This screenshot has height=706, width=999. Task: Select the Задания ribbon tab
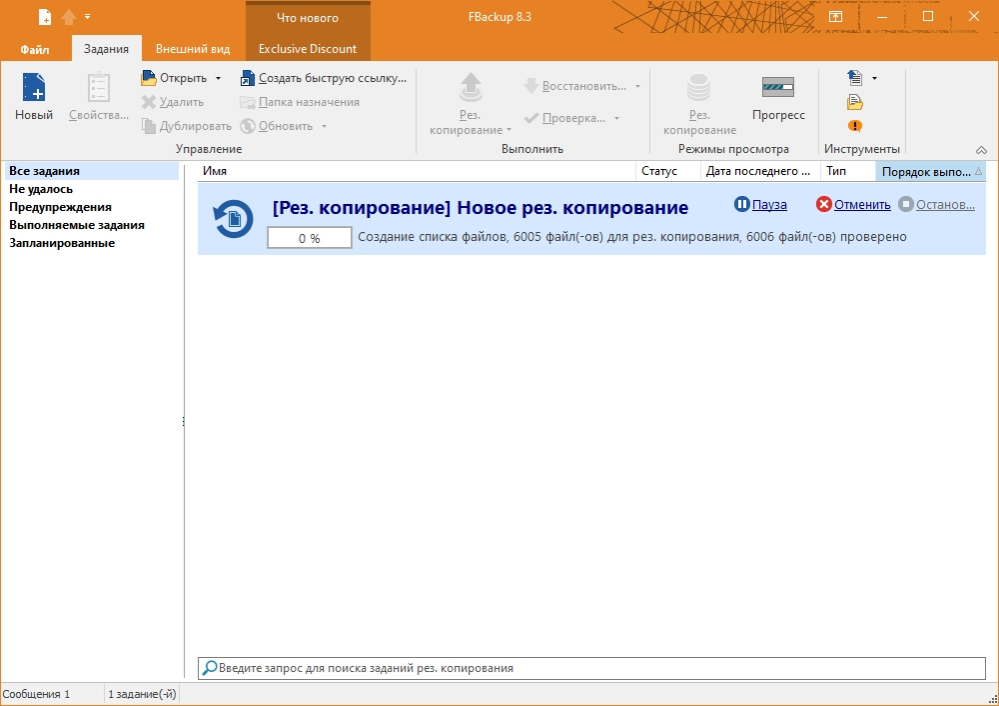pyautogui.click(x=106, y=48)
